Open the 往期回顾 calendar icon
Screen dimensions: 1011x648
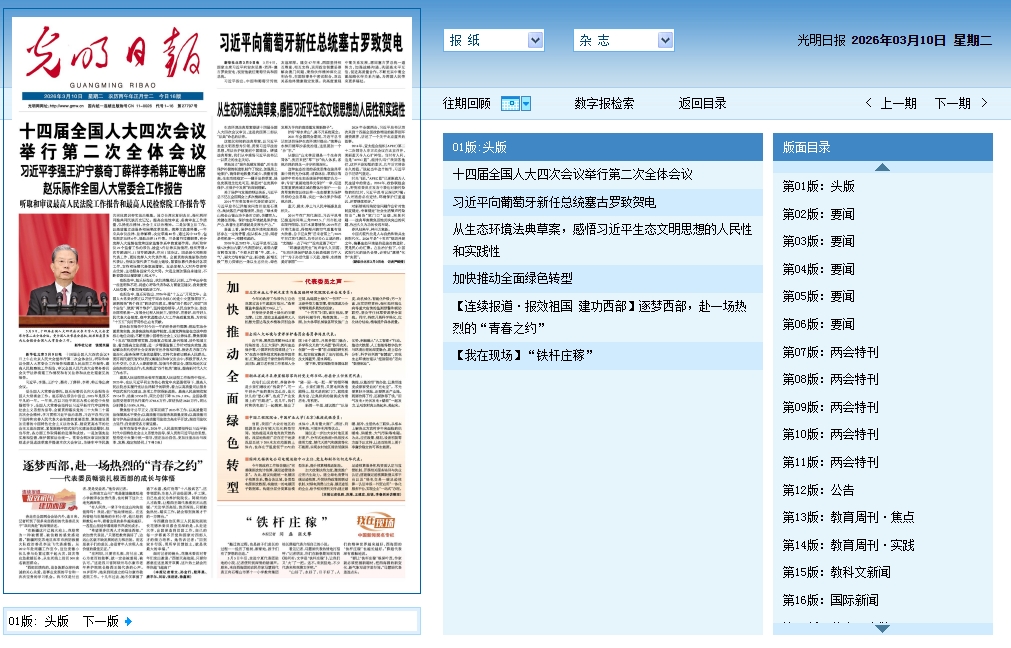click(509, 103)
